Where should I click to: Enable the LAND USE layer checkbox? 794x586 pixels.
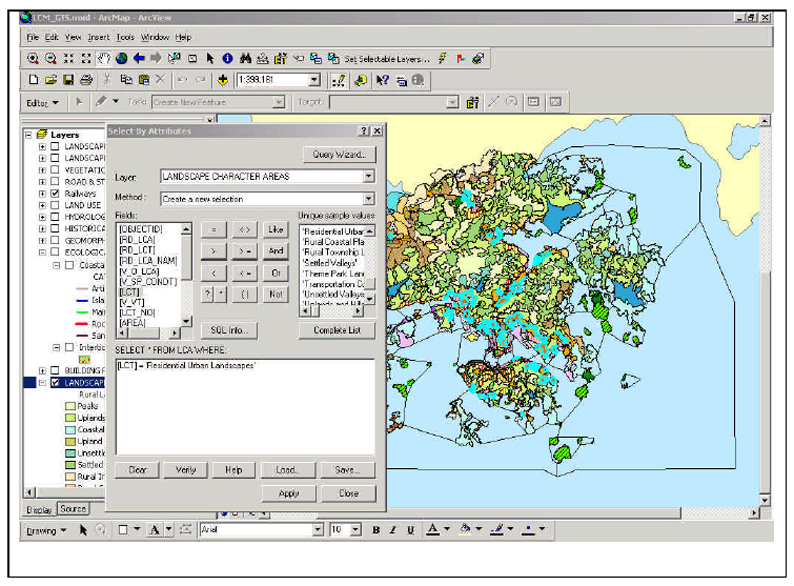click(x=55, y=205)
